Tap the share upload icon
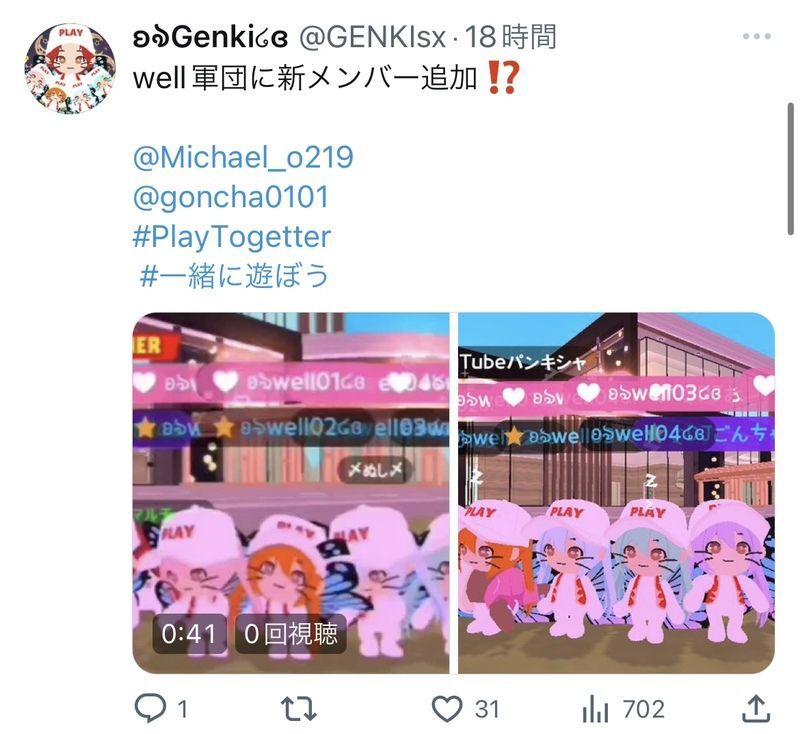The image size is (800, 734). pyautogui.click(x=756, y=708)
